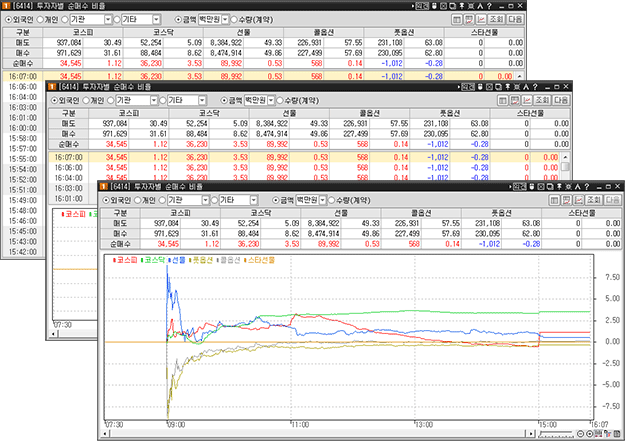
Task: Click 조회 button in front window
Action: (x=594, y=200)
